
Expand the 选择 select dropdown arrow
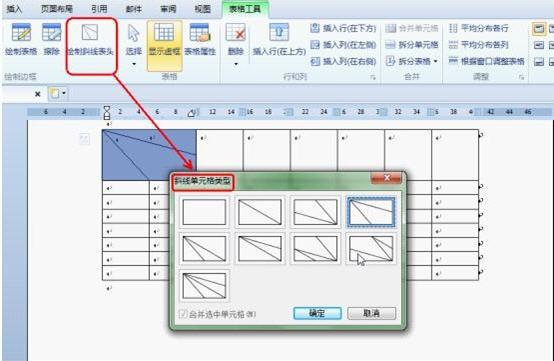coord(134,64)
